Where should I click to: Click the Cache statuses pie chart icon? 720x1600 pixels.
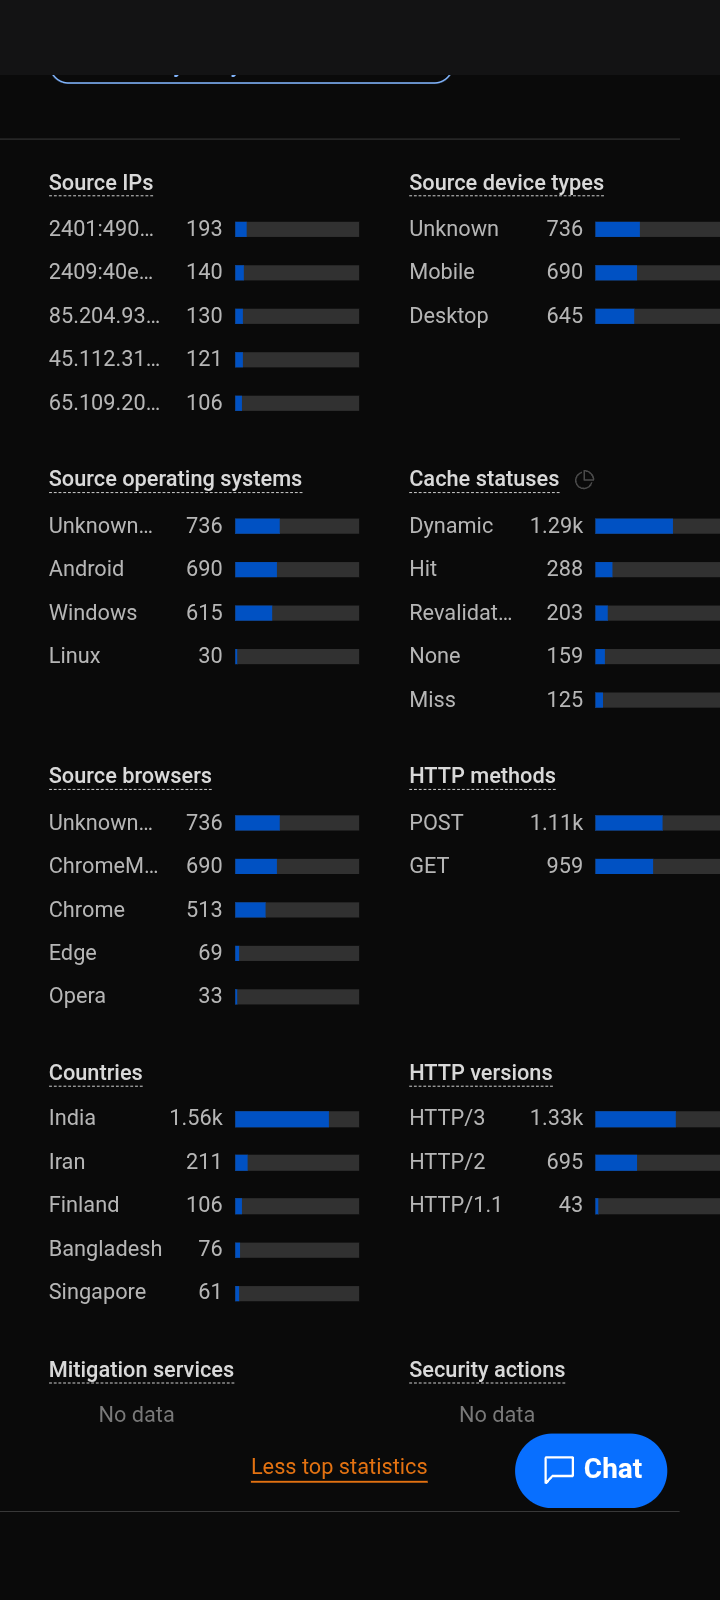[585, 480]
